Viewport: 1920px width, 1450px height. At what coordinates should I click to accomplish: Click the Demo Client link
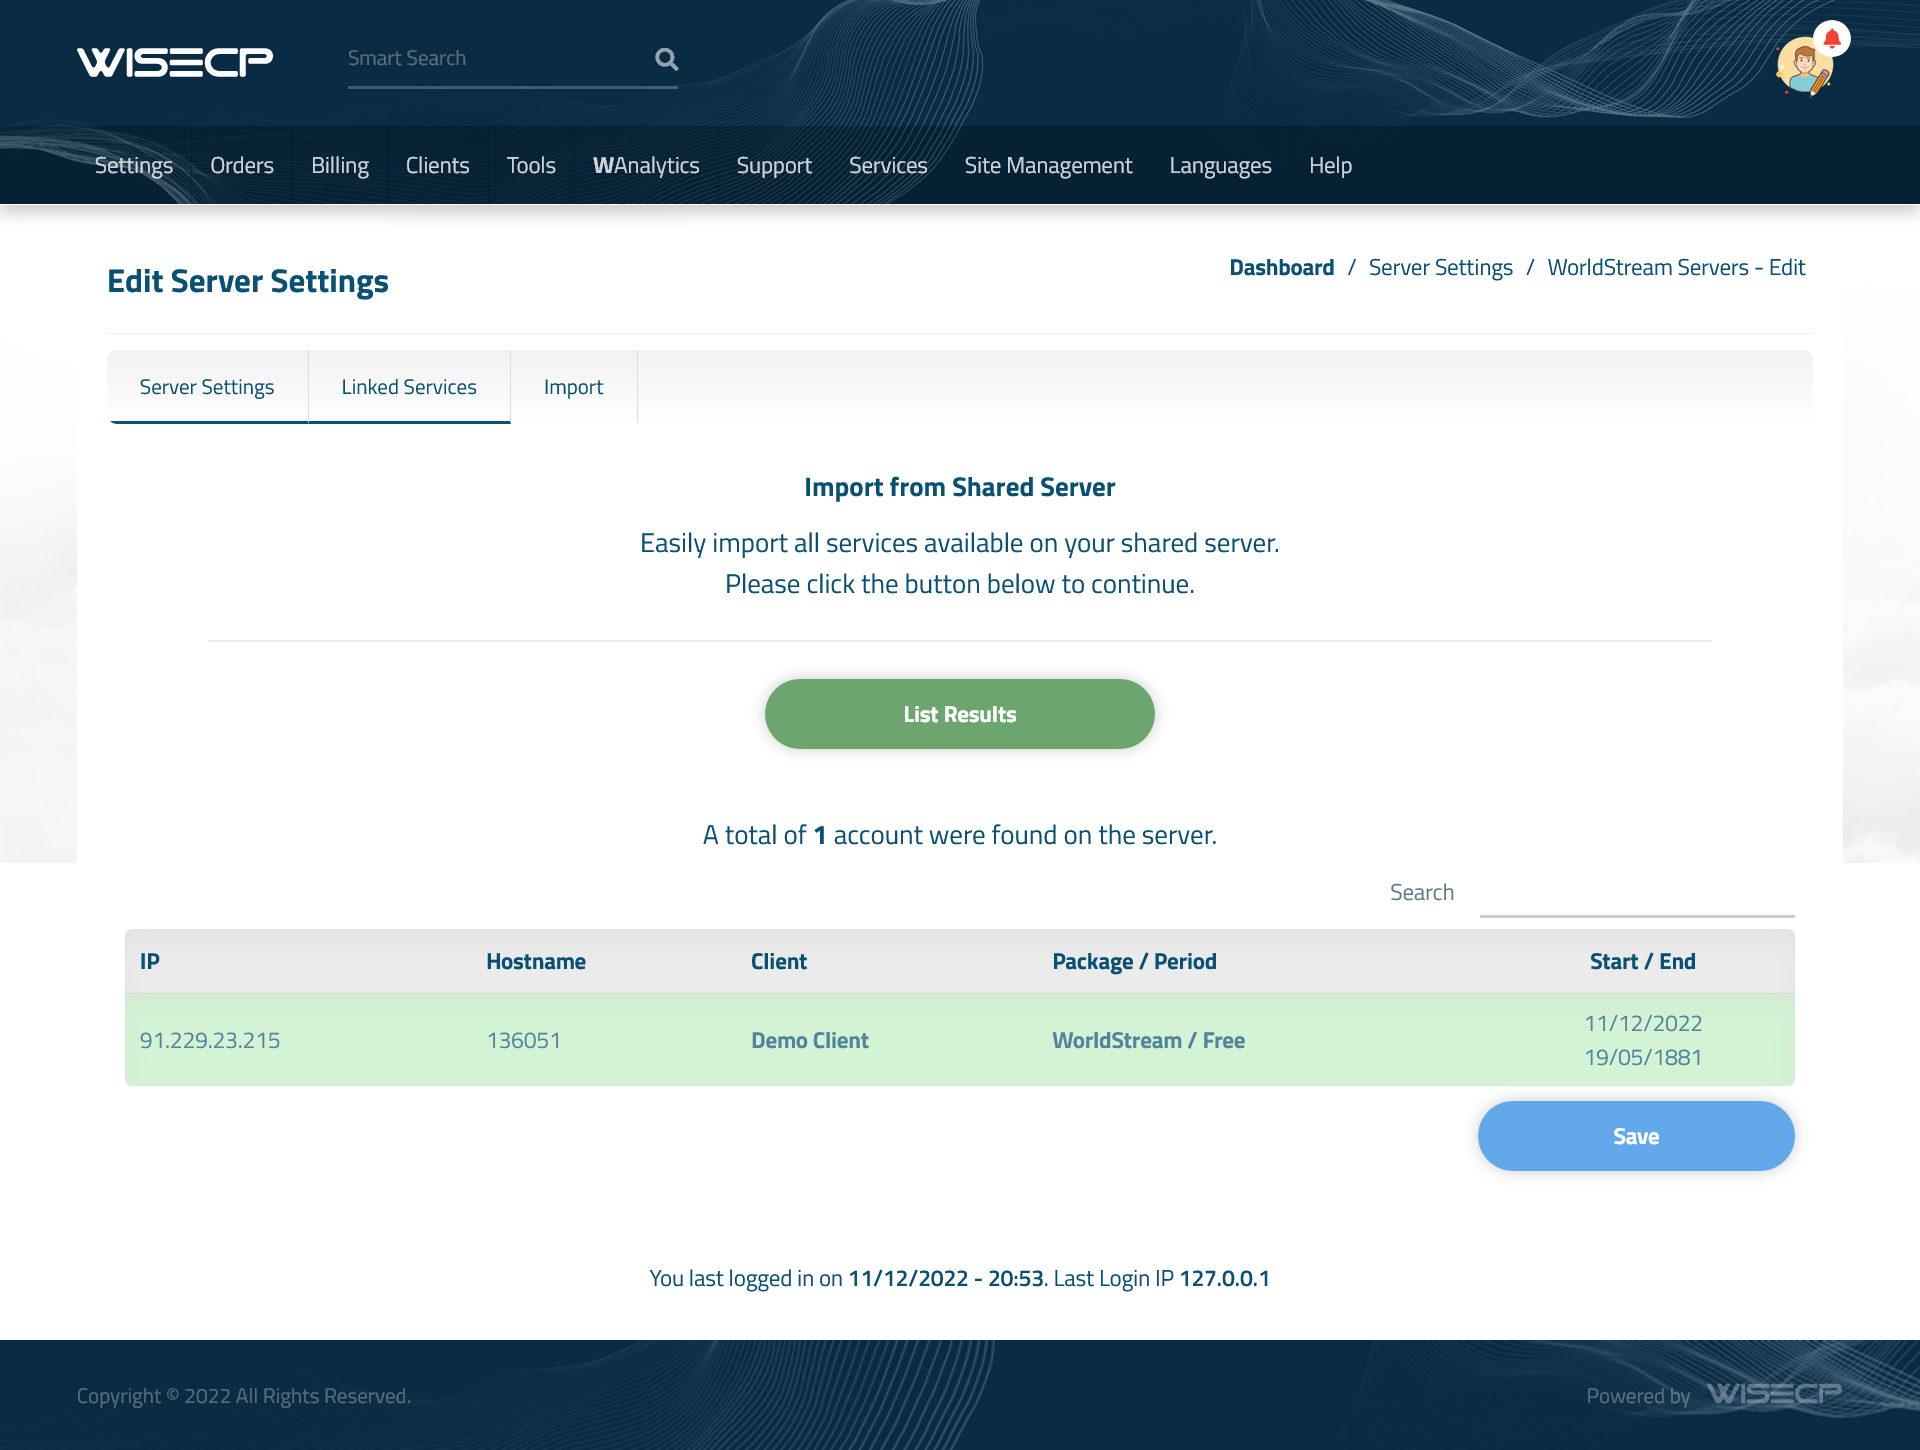pyautogui.click(x=809, y=1039)
